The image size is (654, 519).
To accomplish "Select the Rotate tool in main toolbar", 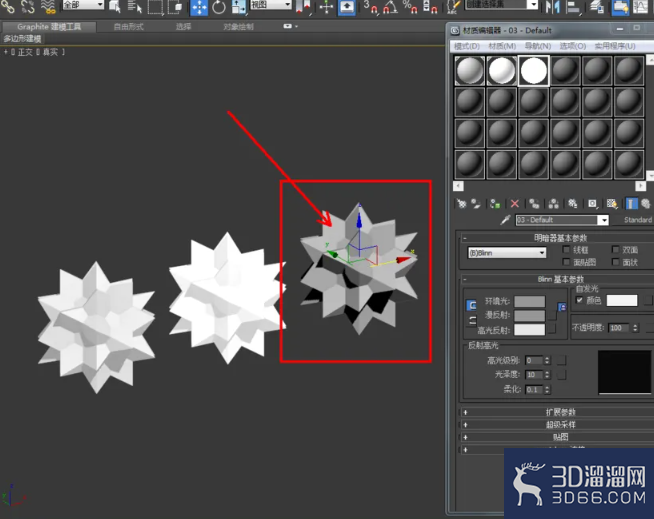I will (219, 8).
